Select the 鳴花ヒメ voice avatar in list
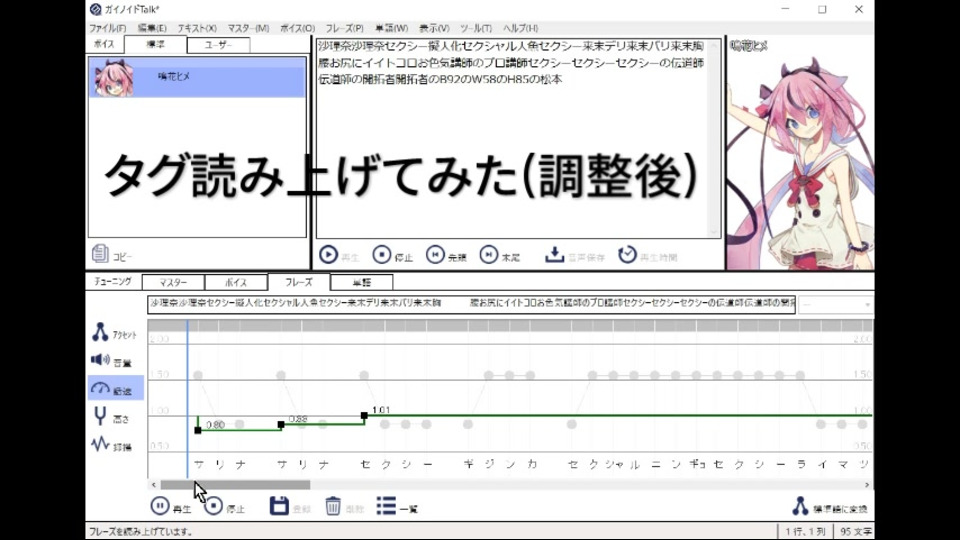Screen dimensions: 960x540 pos(114,78)
